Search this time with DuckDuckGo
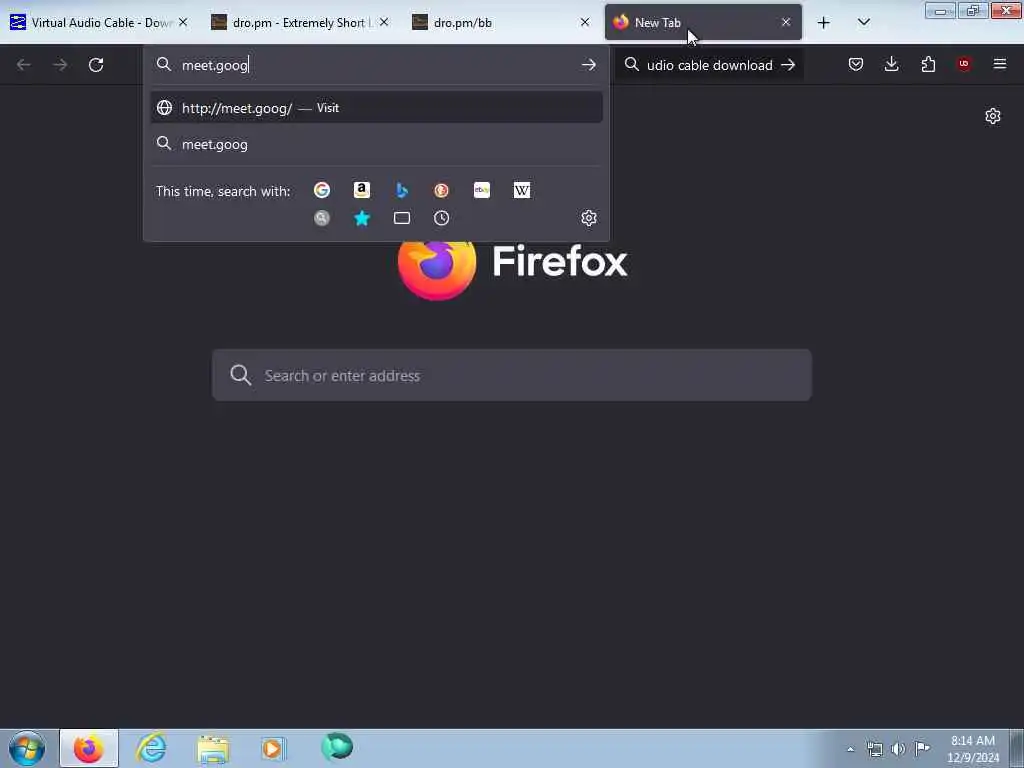Viewport: 1024px width, 768px height. pyautogui.click(x=441, y=190)
